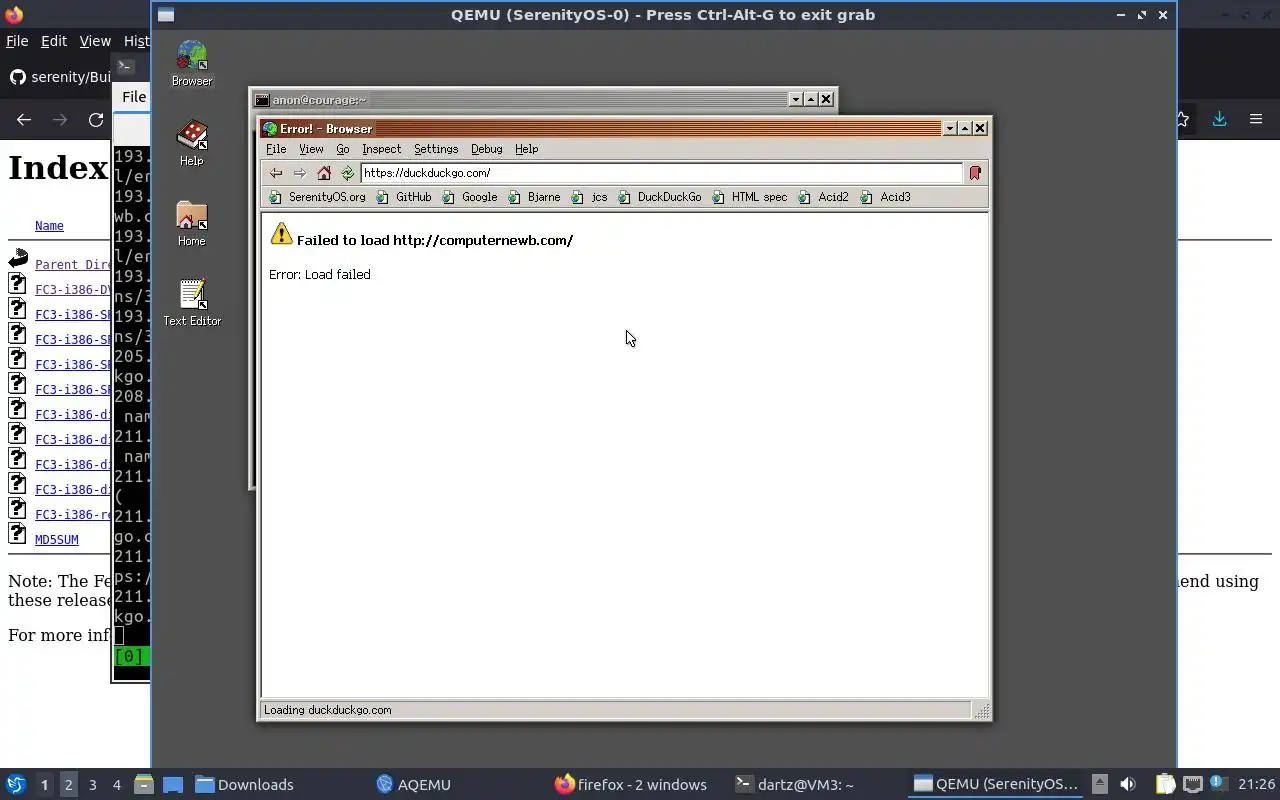Open the Home page button in SerenityOS Browser
Viewport: 1280px width, 800px height.
(324, 173)
